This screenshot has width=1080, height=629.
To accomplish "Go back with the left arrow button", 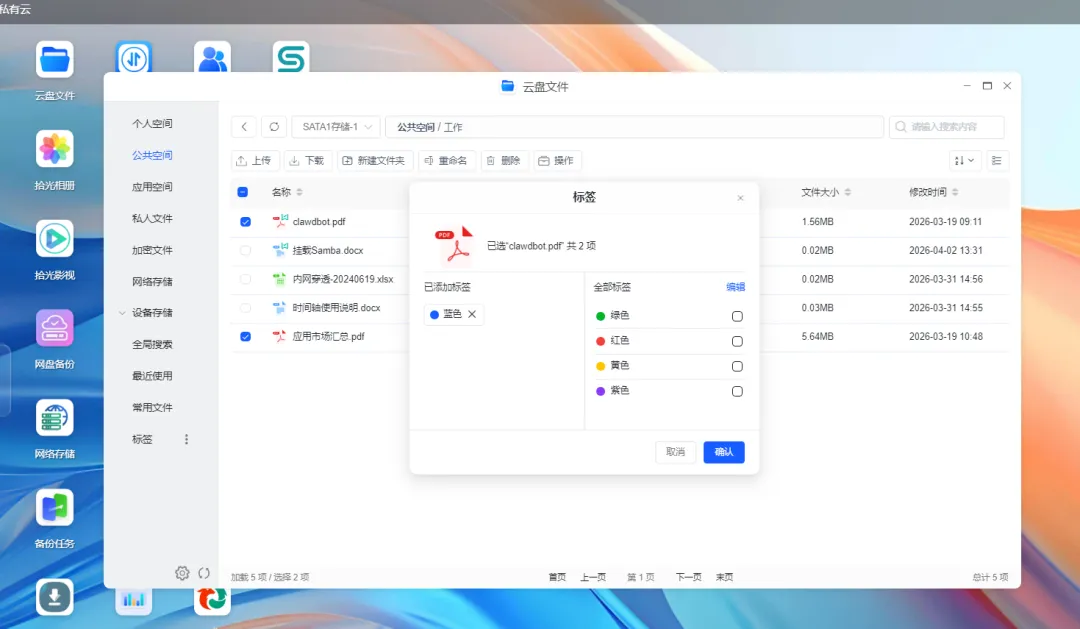I will pyautogui.click(x=244, y=127).
